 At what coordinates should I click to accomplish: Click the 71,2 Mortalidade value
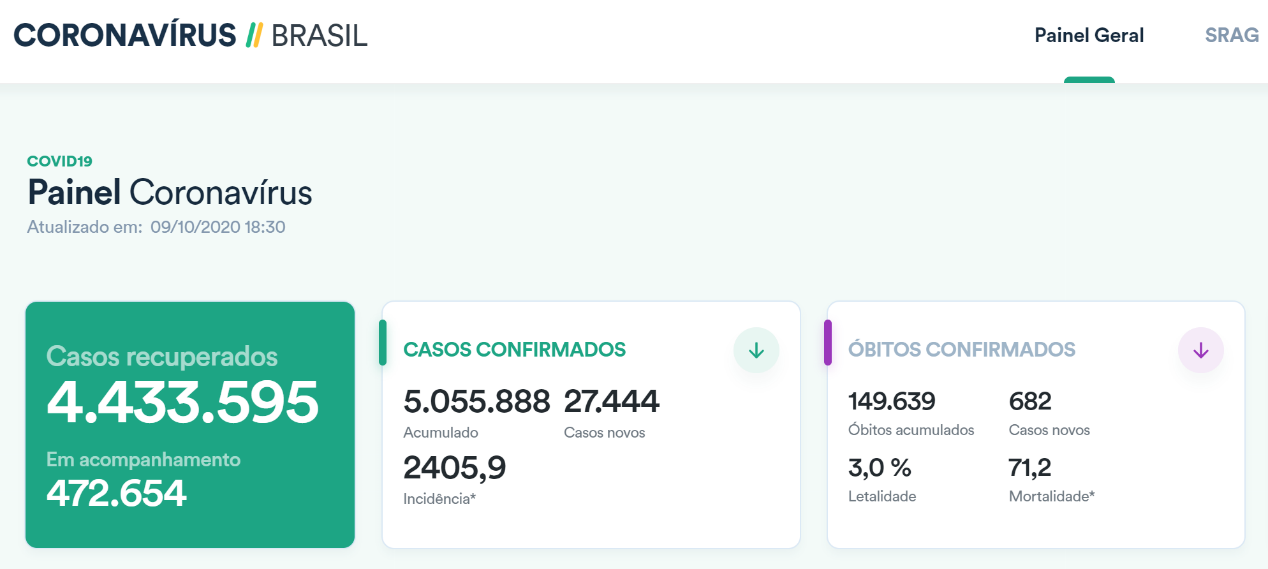[1030, 467]
